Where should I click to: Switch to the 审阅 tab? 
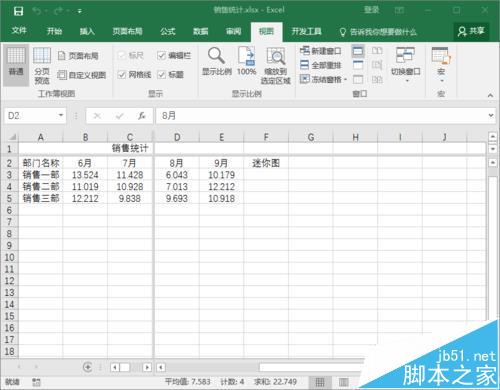(x=233, y=31)
